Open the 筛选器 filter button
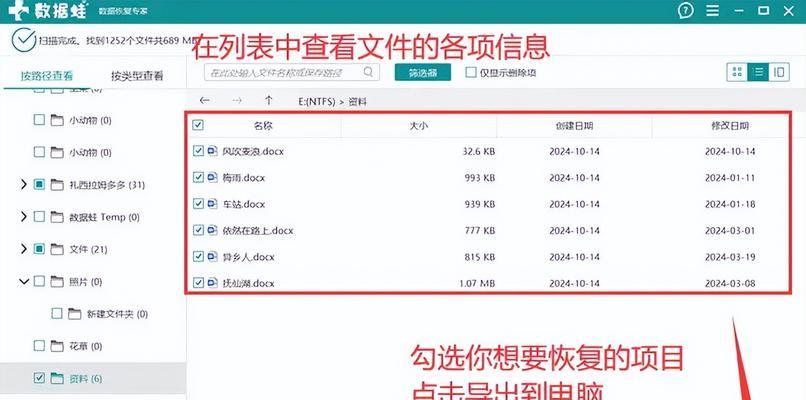This screenshot has width=806, height=400. click(423, 72)
